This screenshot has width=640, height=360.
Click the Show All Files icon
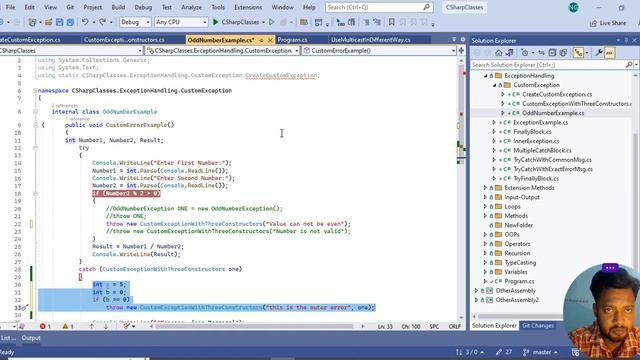pos(563,53)
